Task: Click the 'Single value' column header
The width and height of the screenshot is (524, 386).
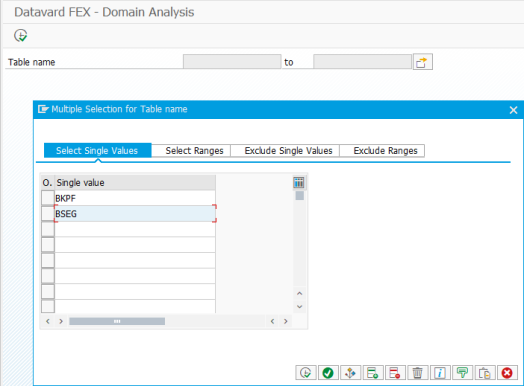Action: pyautogui.click(x=135, y=182)
